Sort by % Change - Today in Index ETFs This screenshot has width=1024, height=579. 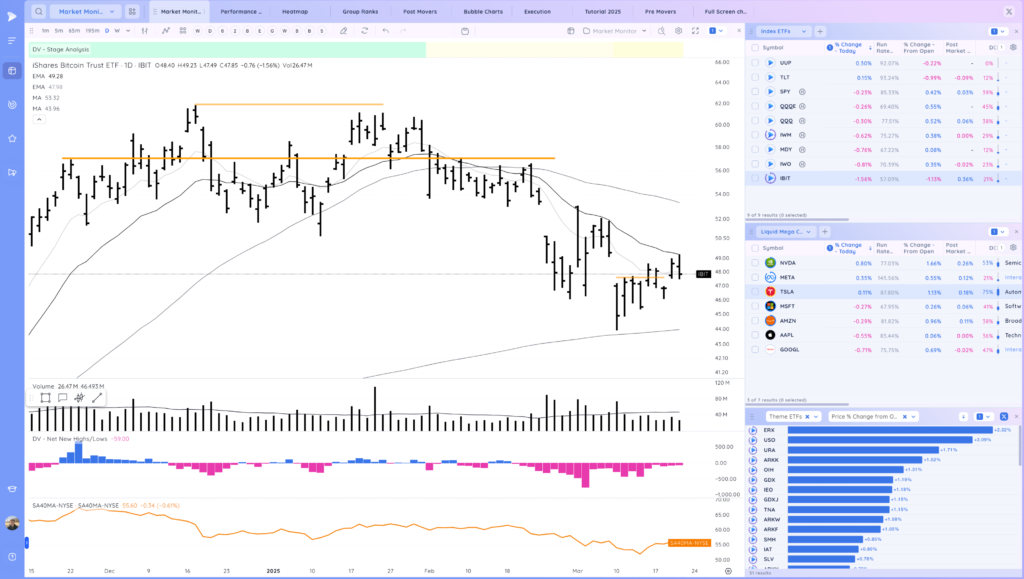848,48
